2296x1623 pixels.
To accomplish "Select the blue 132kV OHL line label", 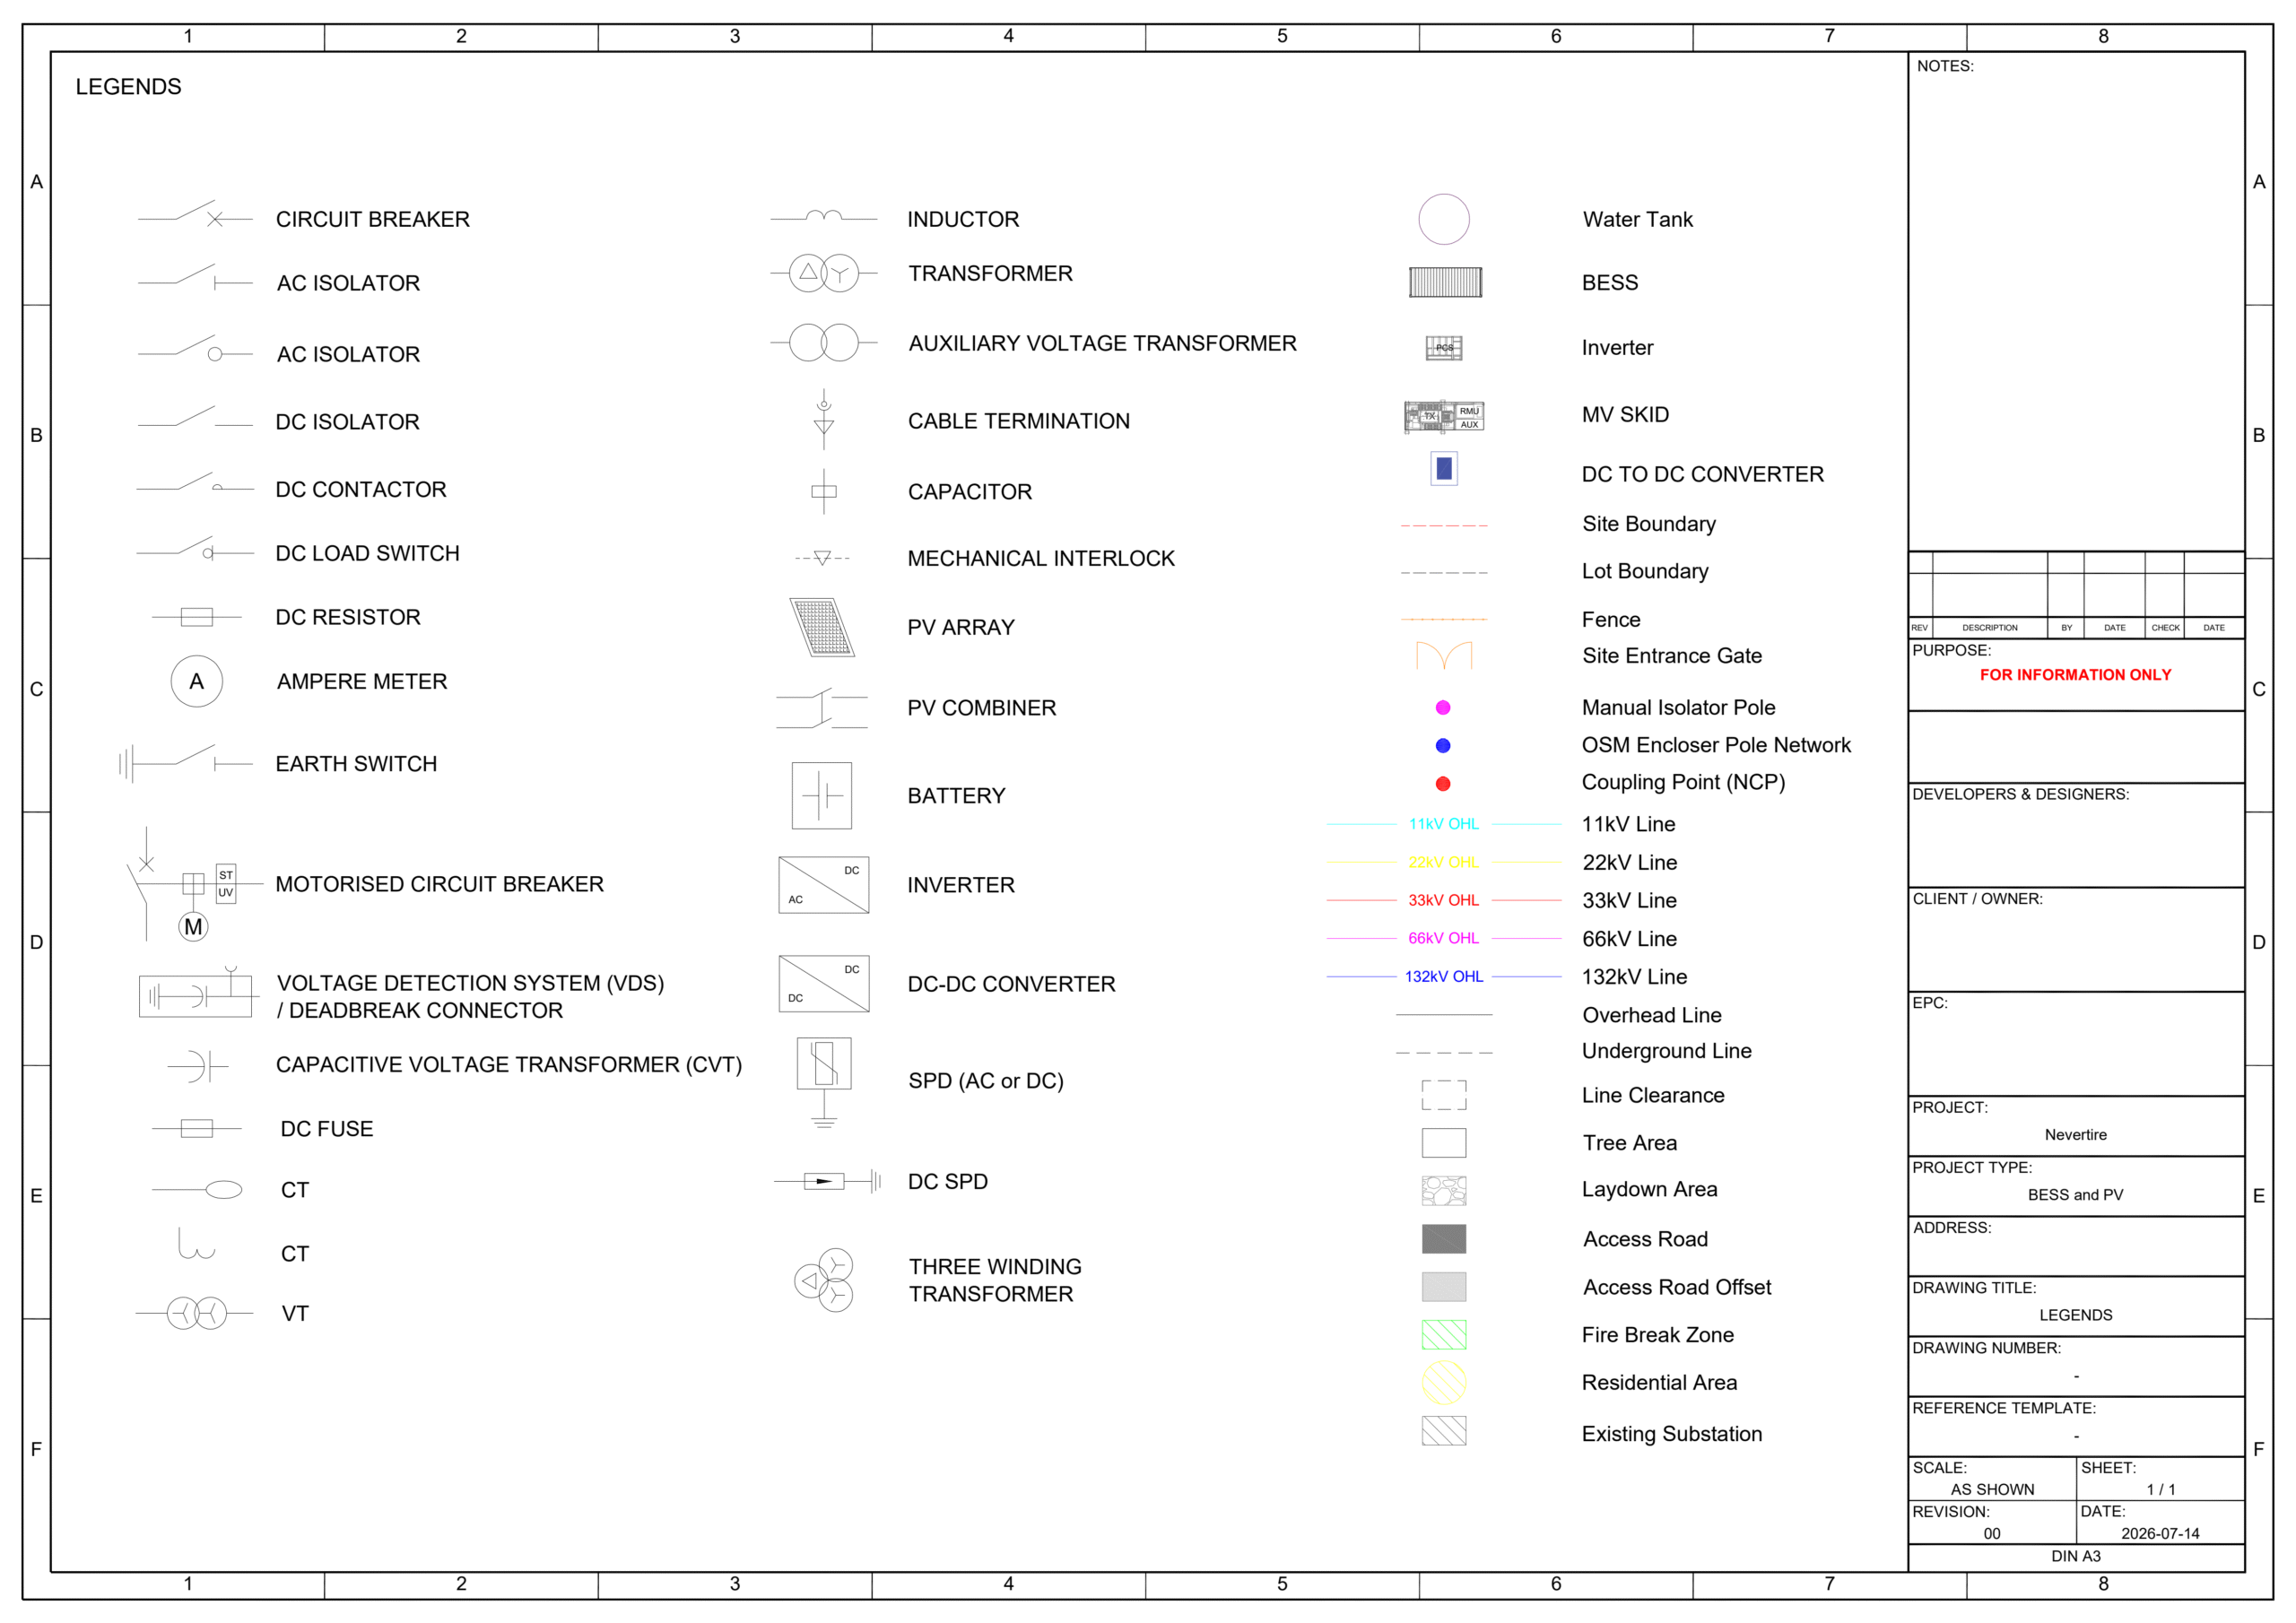I will [1444, 977].
